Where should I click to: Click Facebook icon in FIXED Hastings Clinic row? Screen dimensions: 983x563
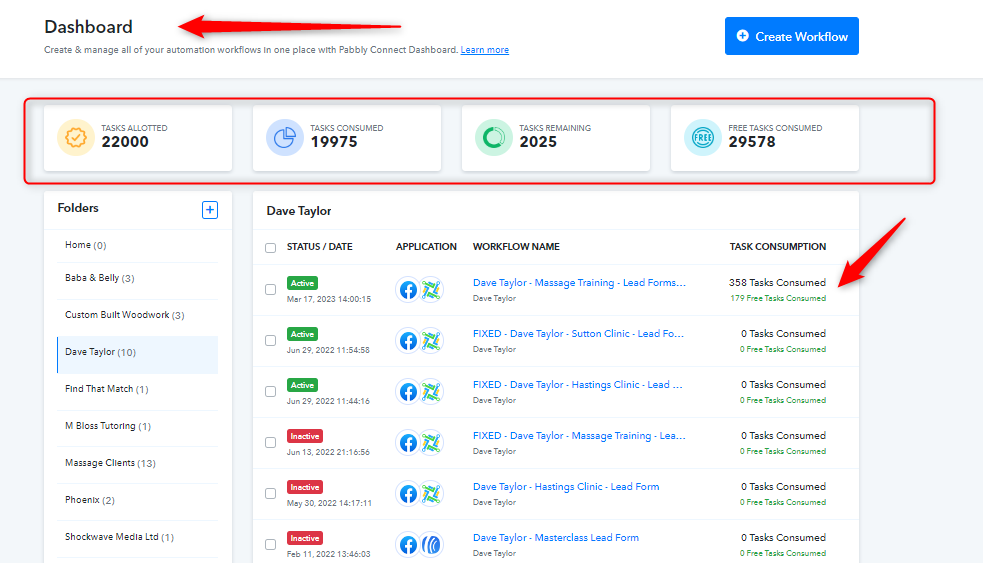pos(408,392)
